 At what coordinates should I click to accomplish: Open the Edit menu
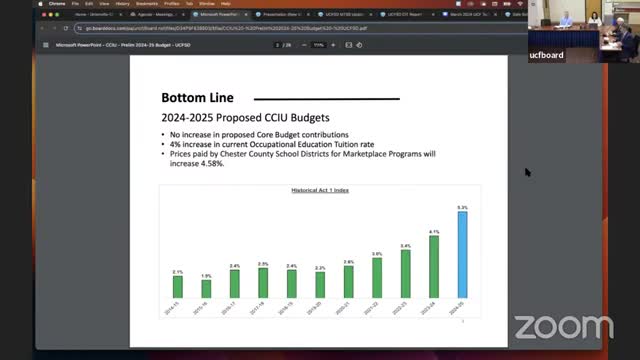(x=89, y=4)
